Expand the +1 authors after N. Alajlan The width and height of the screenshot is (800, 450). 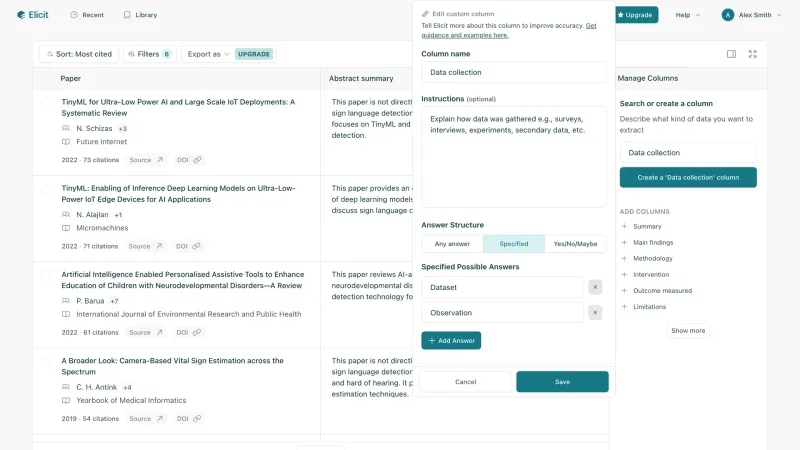coord(118,215)
